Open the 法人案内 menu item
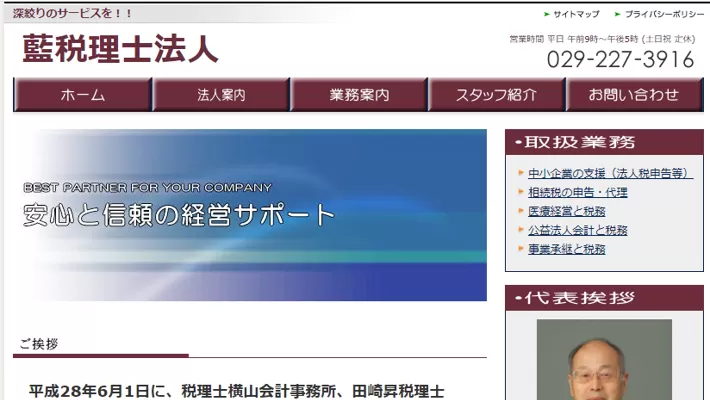Image resolution: width=710 pixels, height=400 pixels. coord(221,95)
